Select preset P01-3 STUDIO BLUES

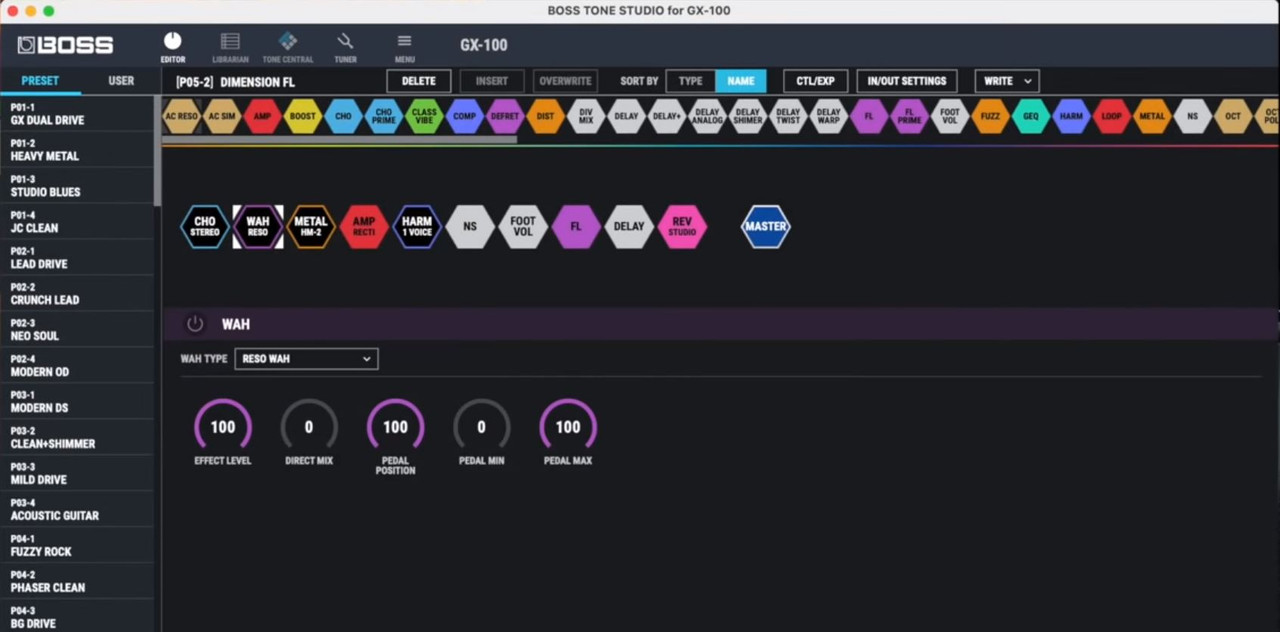point(77,186)
